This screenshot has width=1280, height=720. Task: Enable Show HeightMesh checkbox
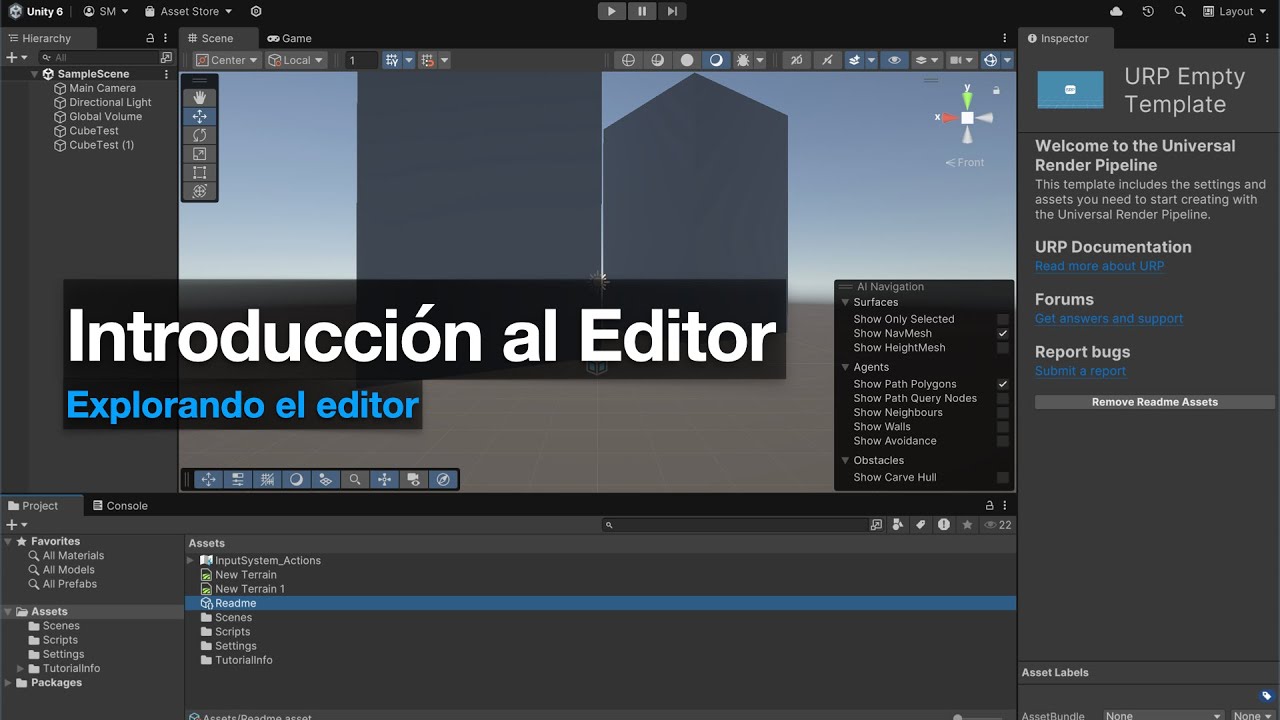click(x=1003, y=348)
